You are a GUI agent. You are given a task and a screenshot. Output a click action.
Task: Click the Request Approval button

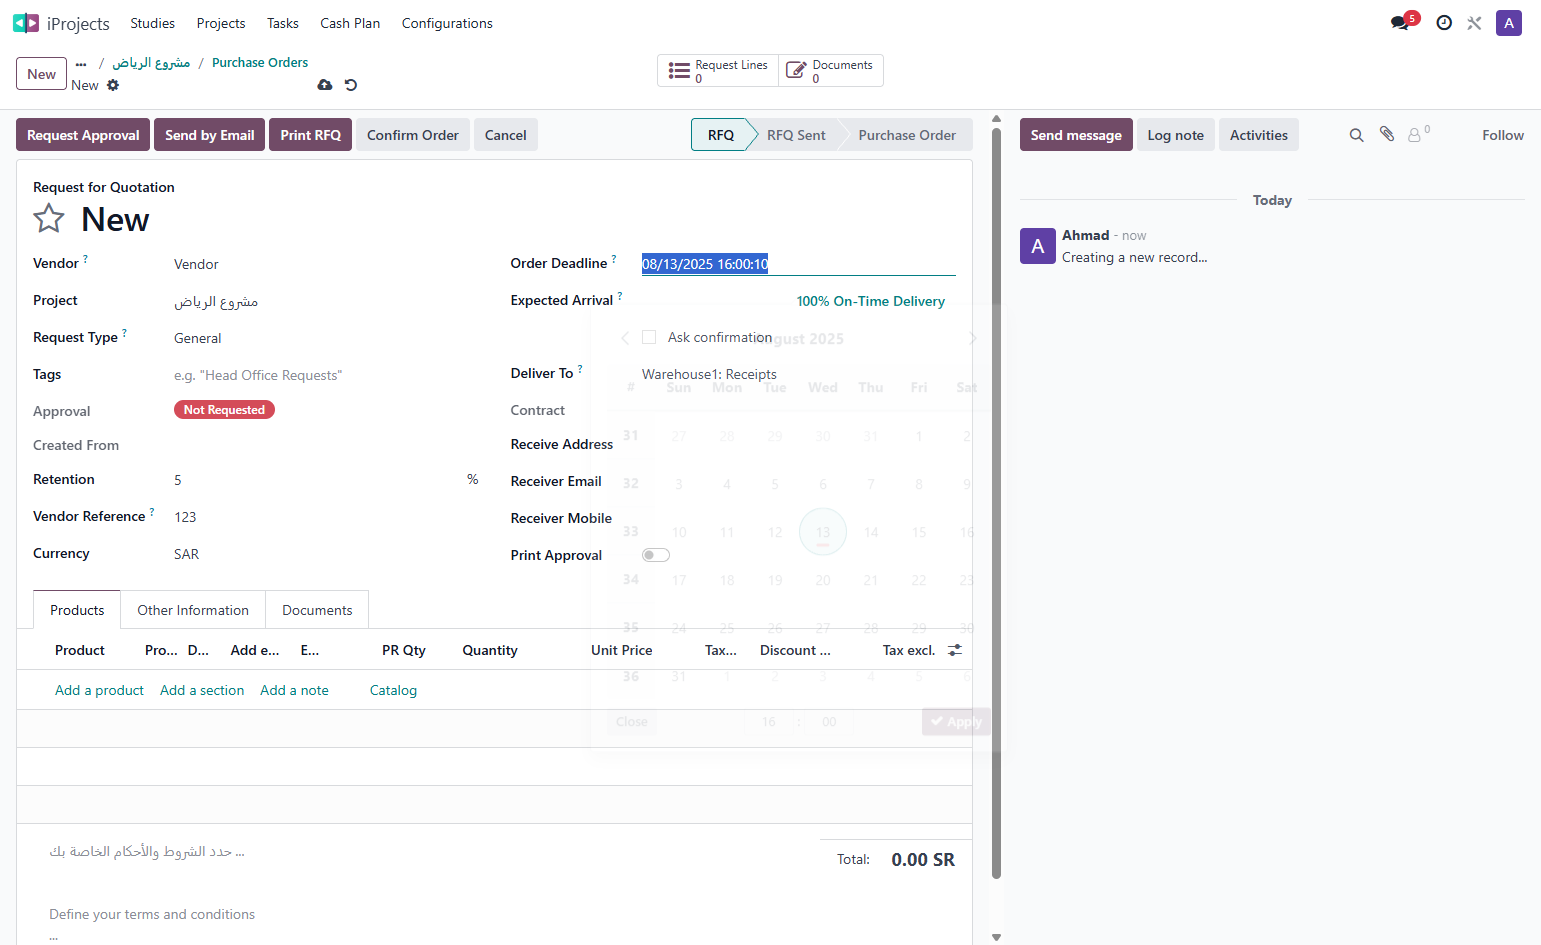83,135
